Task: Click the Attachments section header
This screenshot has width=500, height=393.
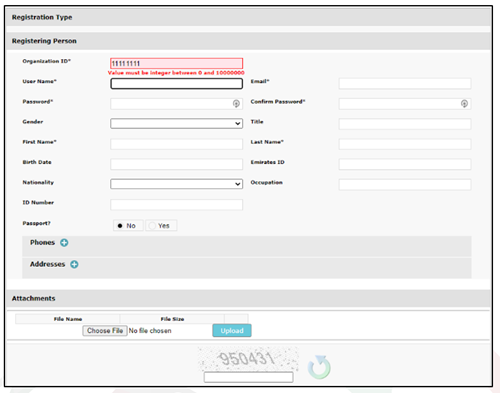Action: (x=248, y=298)
